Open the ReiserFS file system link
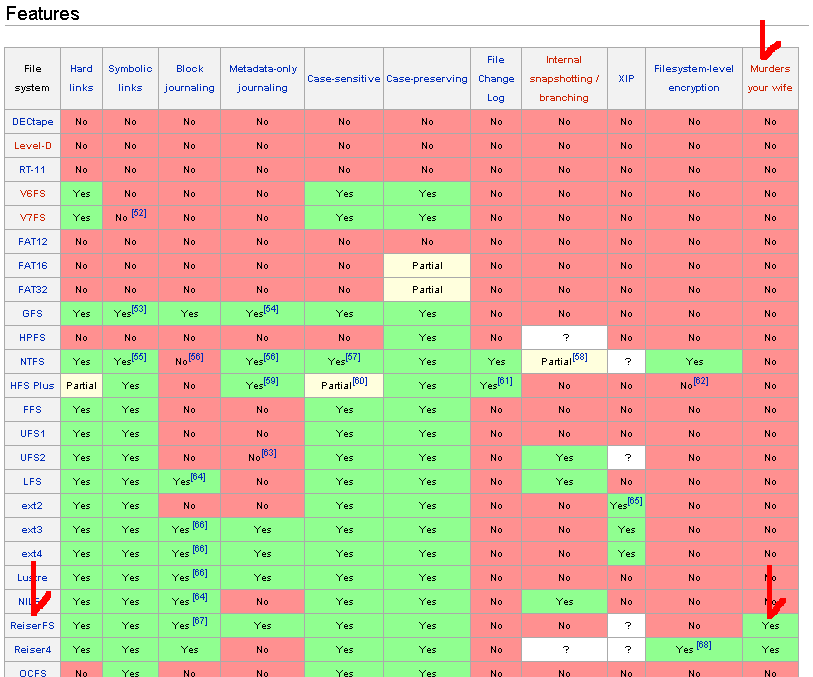Viewport: 813px width, 677px height. 32,625
